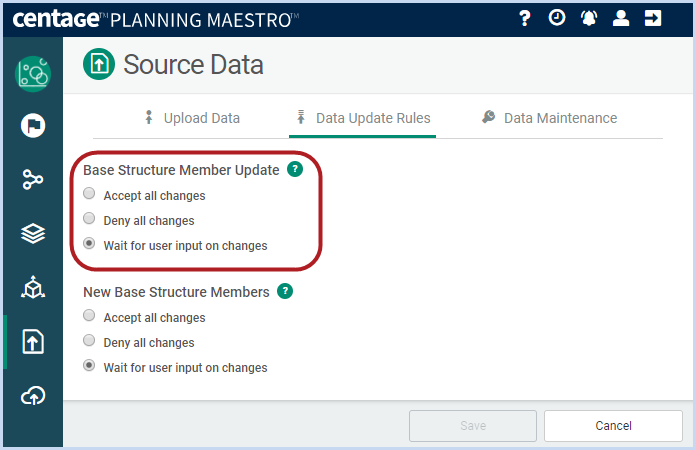Switch to the Data Update Rules tab
The height and width of the screenshot is (450, 696).
362,118
